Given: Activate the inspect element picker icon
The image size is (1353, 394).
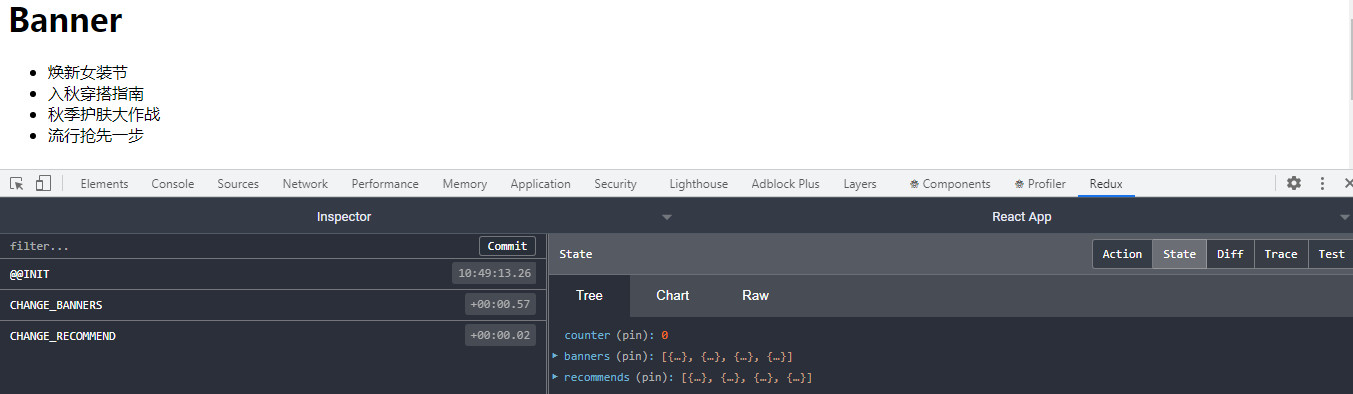Looking at the screenshot, I should [17, 183].
